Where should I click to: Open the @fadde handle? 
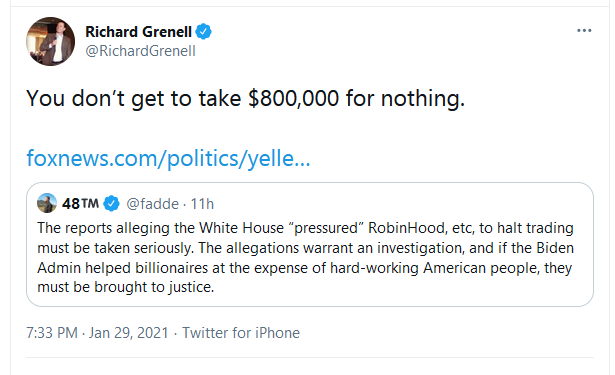click(x=153, y=204)
